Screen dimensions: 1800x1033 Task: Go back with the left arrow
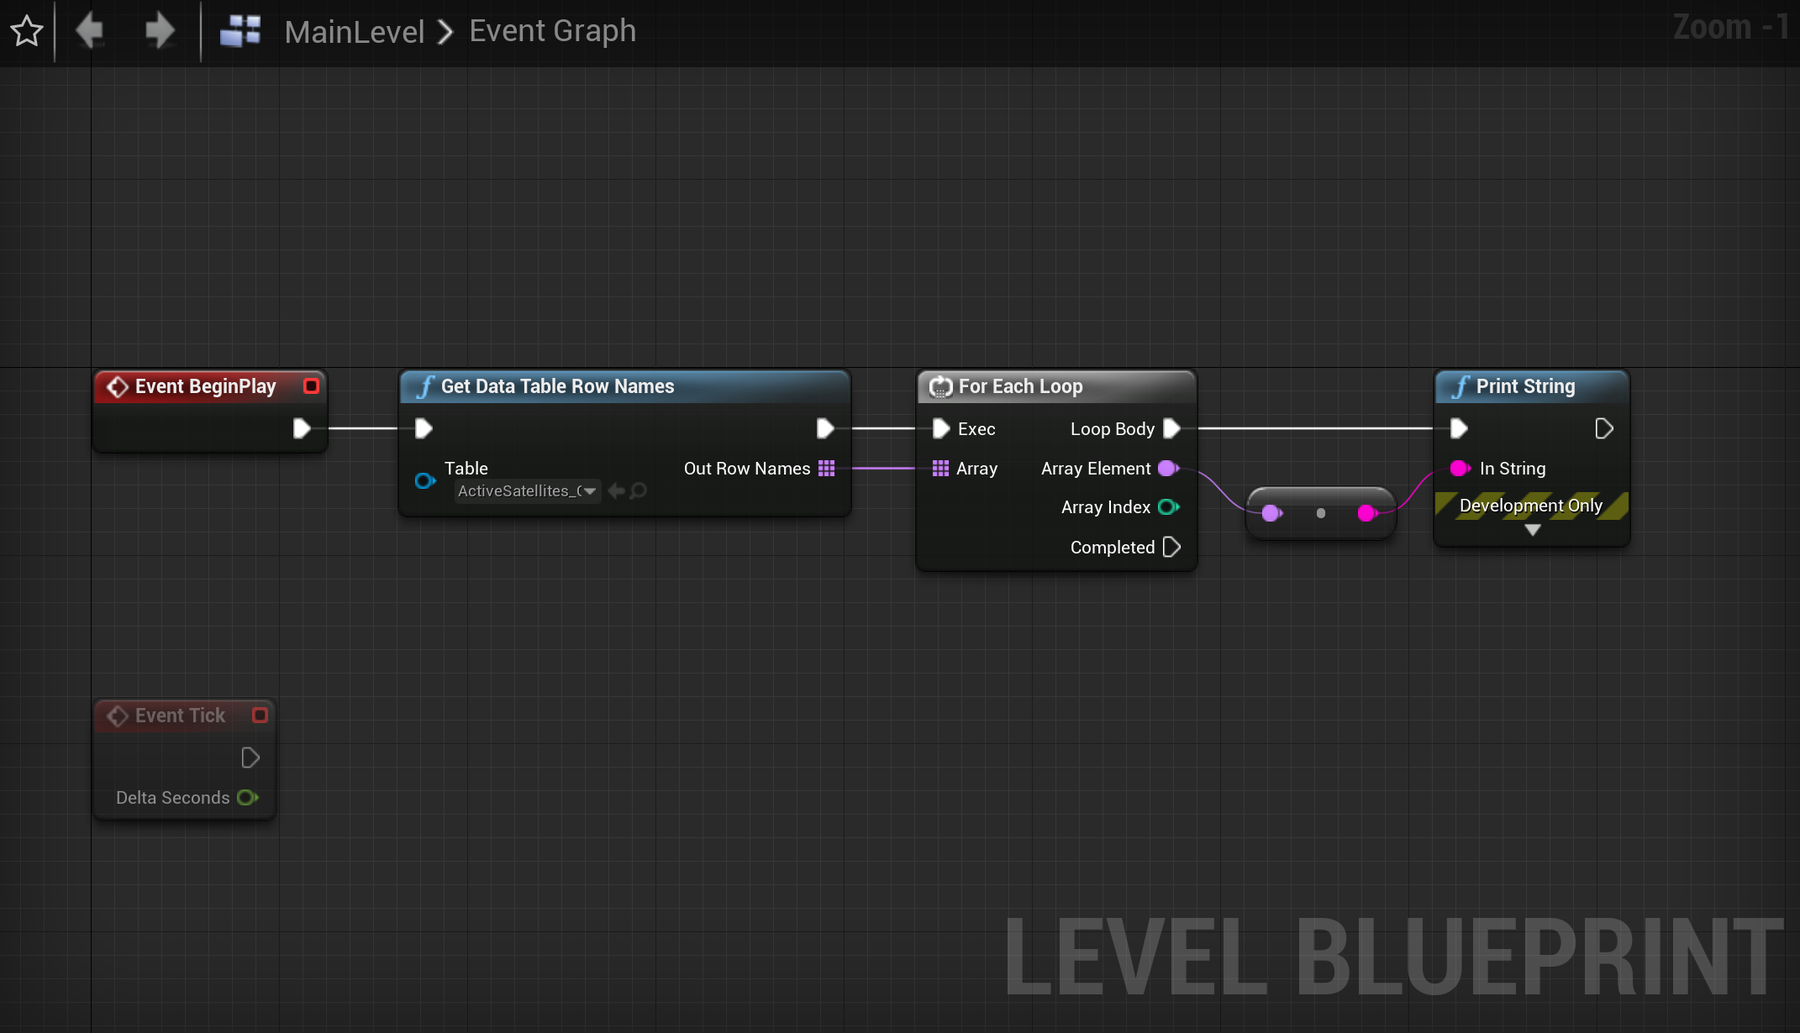[x=90, y=31]
